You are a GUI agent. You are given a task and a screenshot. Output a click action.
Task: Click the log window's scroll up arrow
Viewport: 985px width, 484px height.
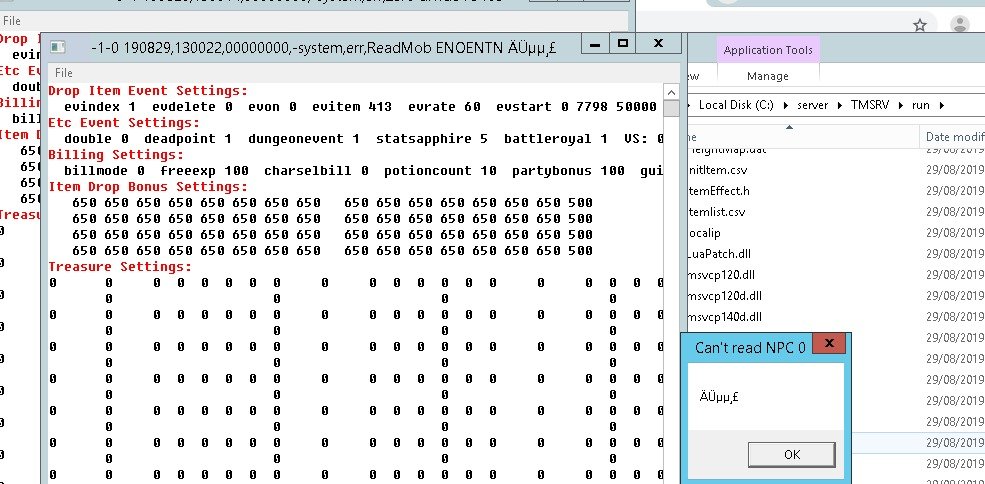(x=672, y=108)
